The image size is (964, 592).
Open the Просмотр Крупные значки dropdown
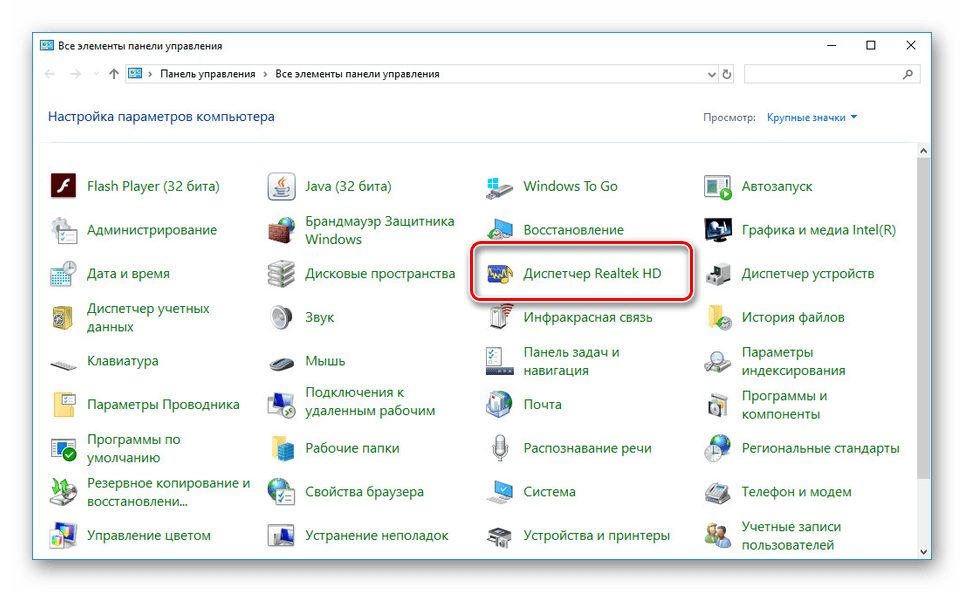(x=812, y=118)
